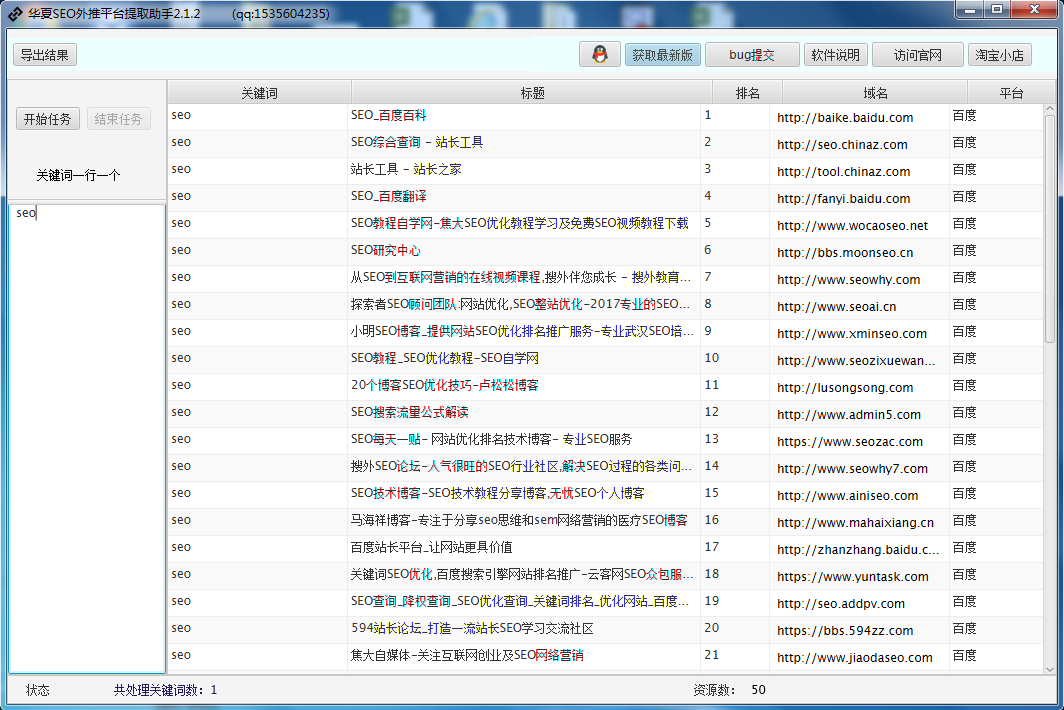Sort by 关键词 column header
This screenshot has width=1064, height=710.
point(259,93)
